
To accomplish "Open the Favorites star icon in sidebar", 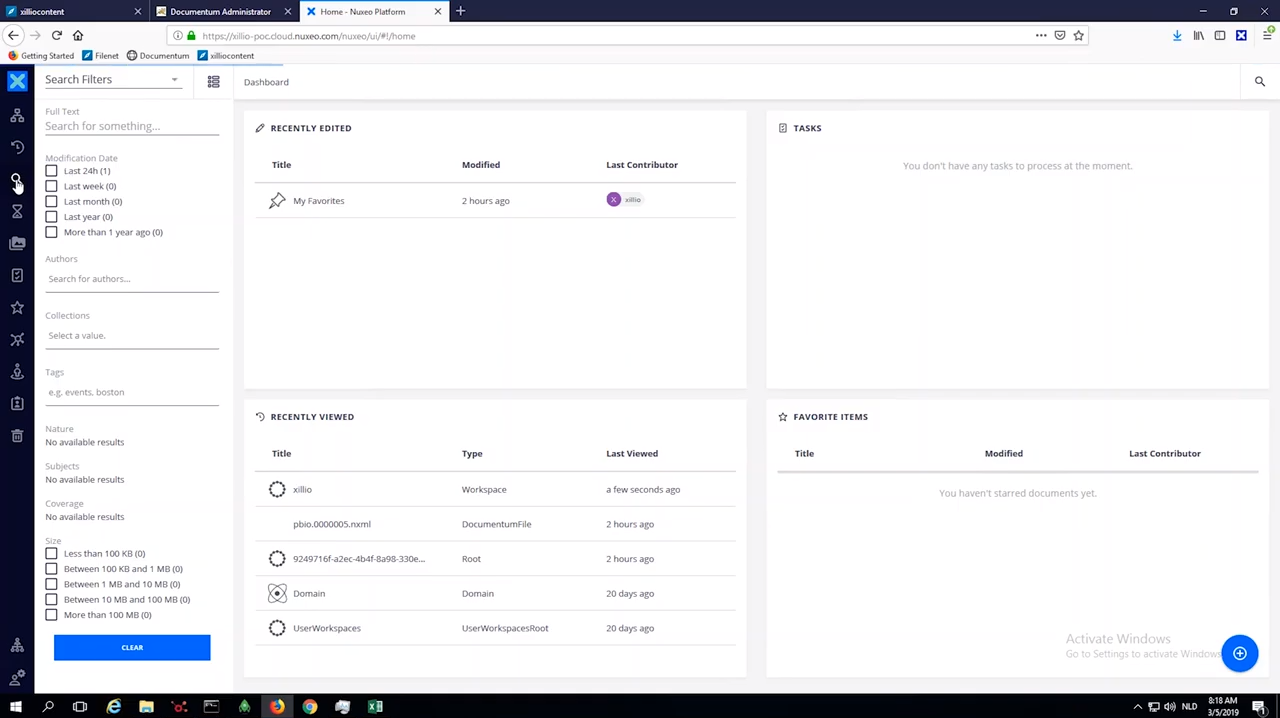I will click(16, 307).
